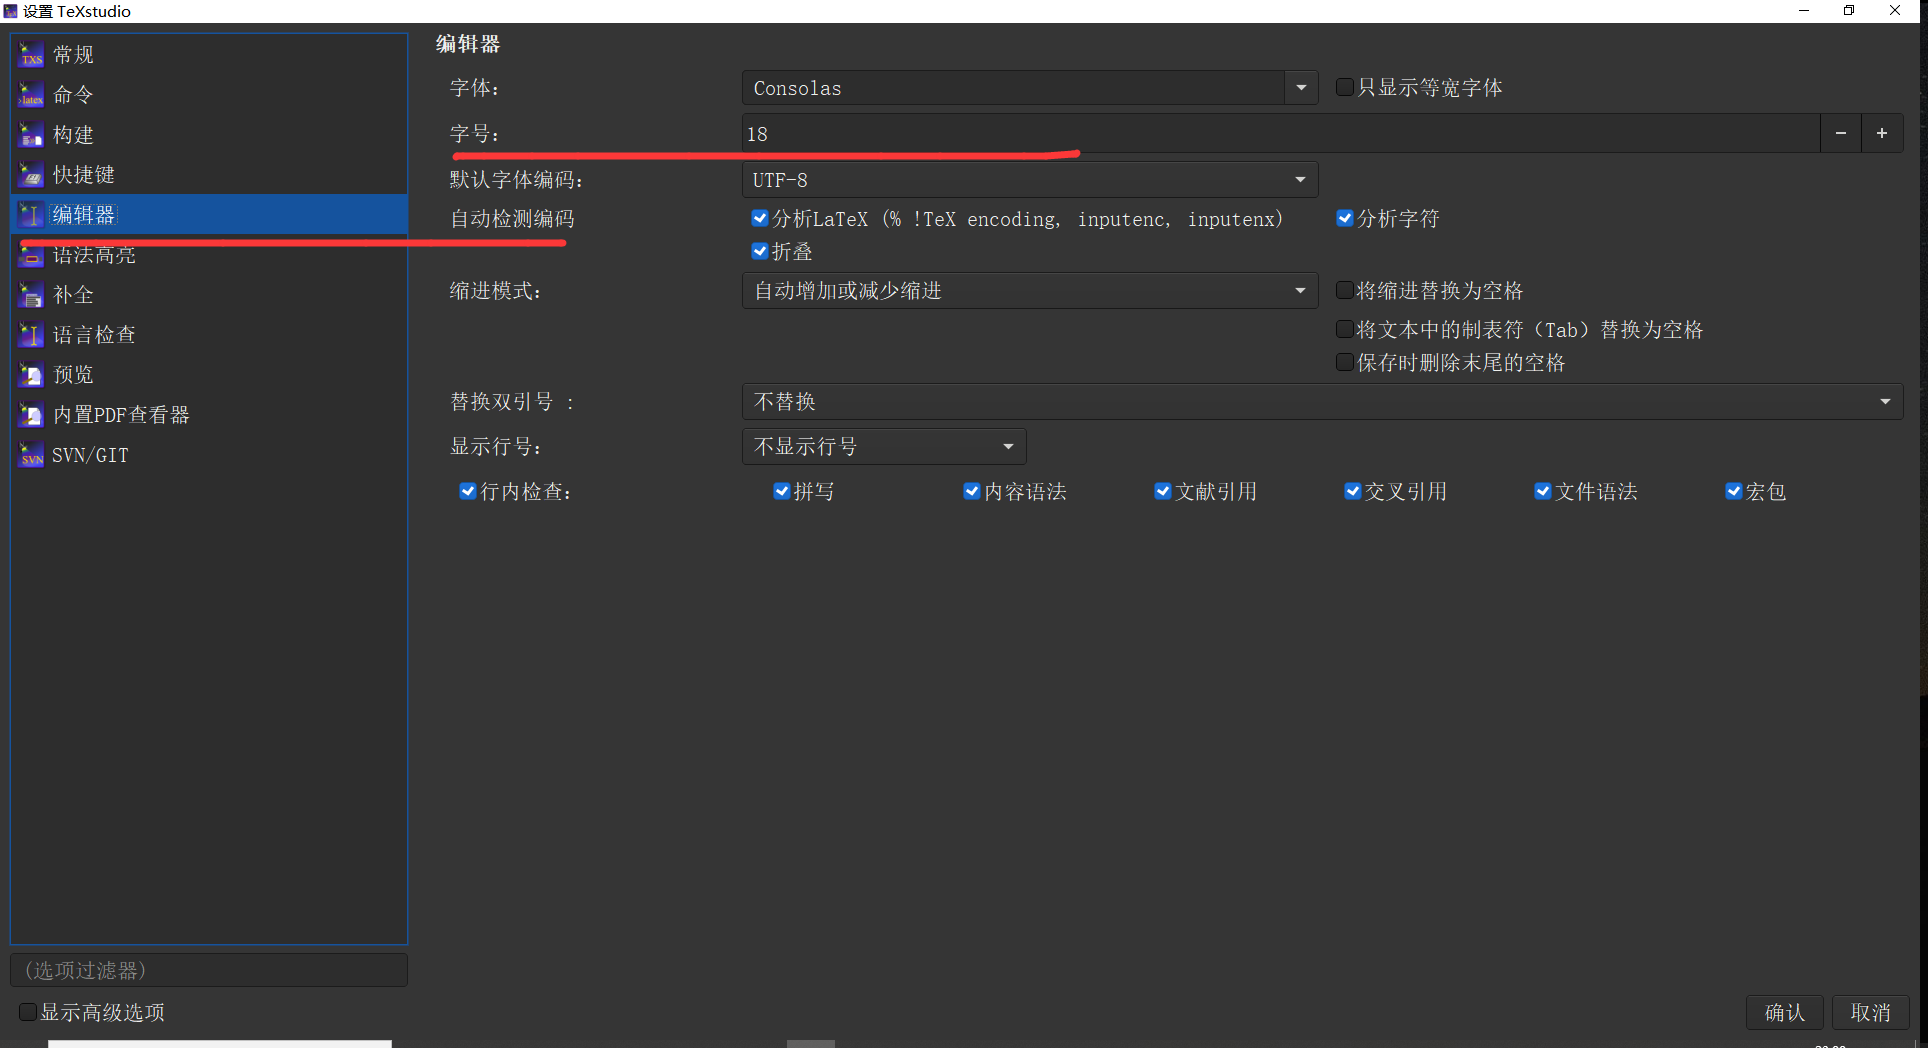Open the SVN/GIT settings page

tap(209, 455)
